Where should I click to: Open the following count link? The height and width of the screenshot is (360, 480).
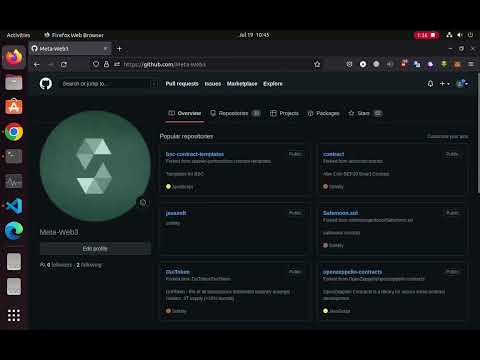(89, 265)
